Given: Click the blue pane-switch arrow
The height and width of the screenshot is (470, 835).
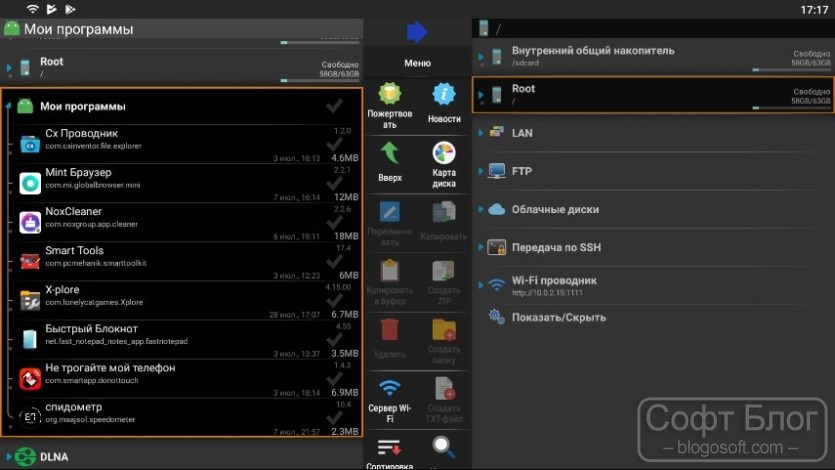Looking at the screenshot, I should coord(417,32).
